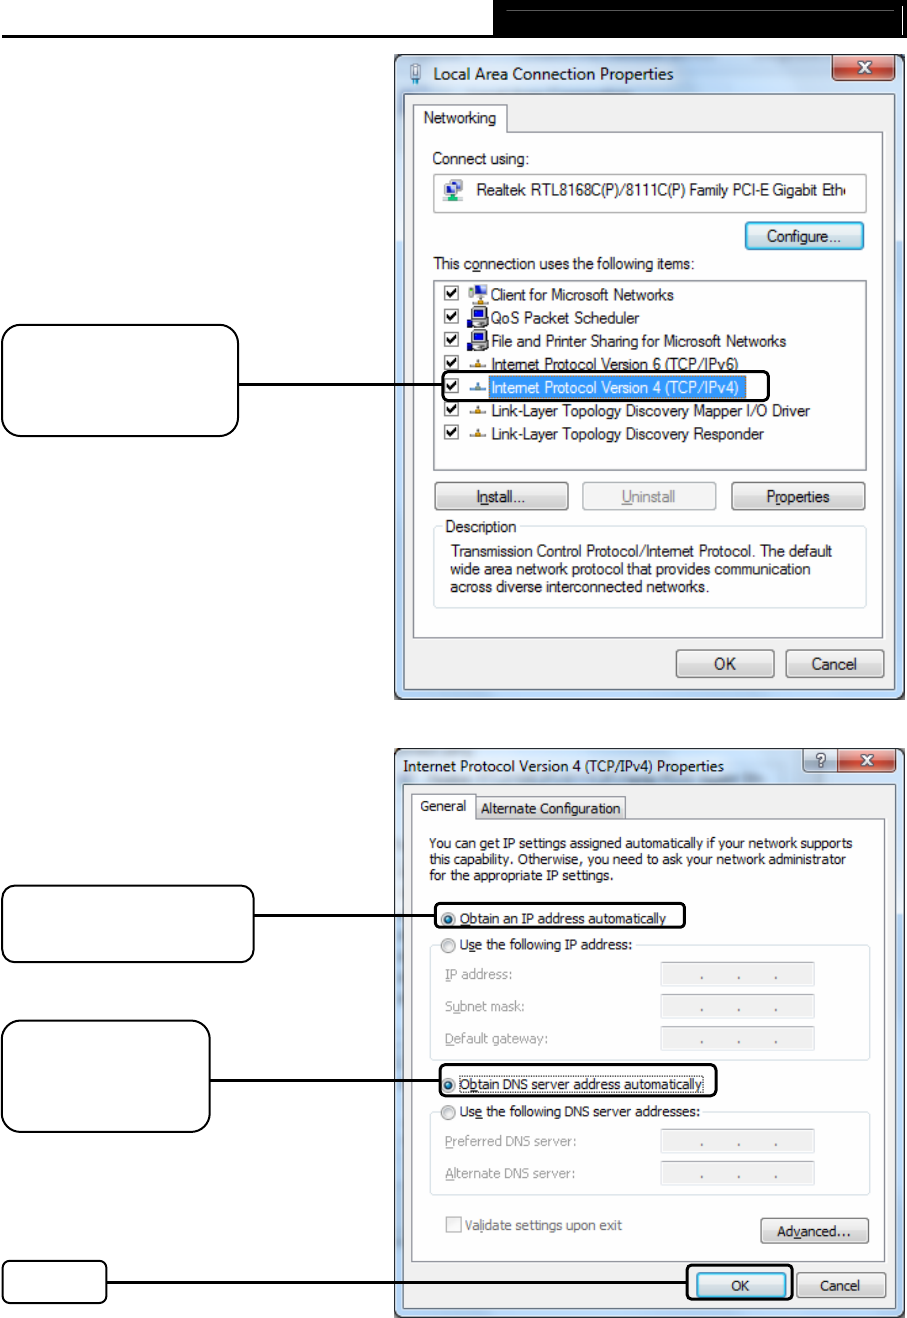Open Advanced TCP/IP settings

pyautogui.click(x=814, y=1231)
